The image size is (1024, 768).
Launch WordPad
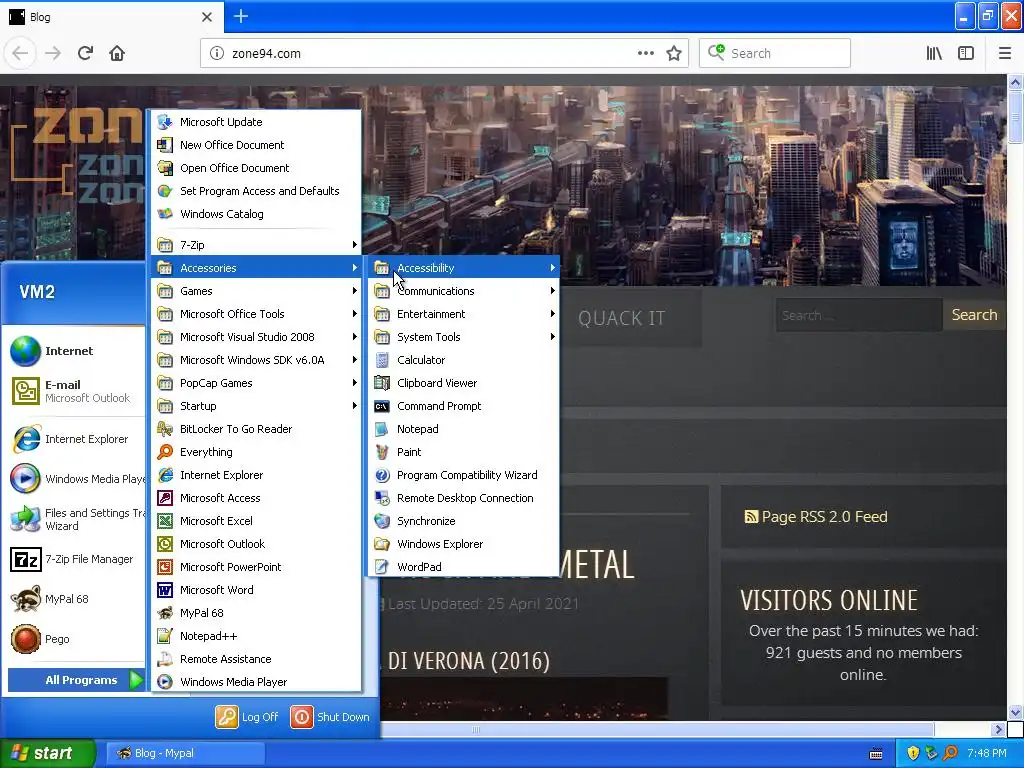[464, 566]
